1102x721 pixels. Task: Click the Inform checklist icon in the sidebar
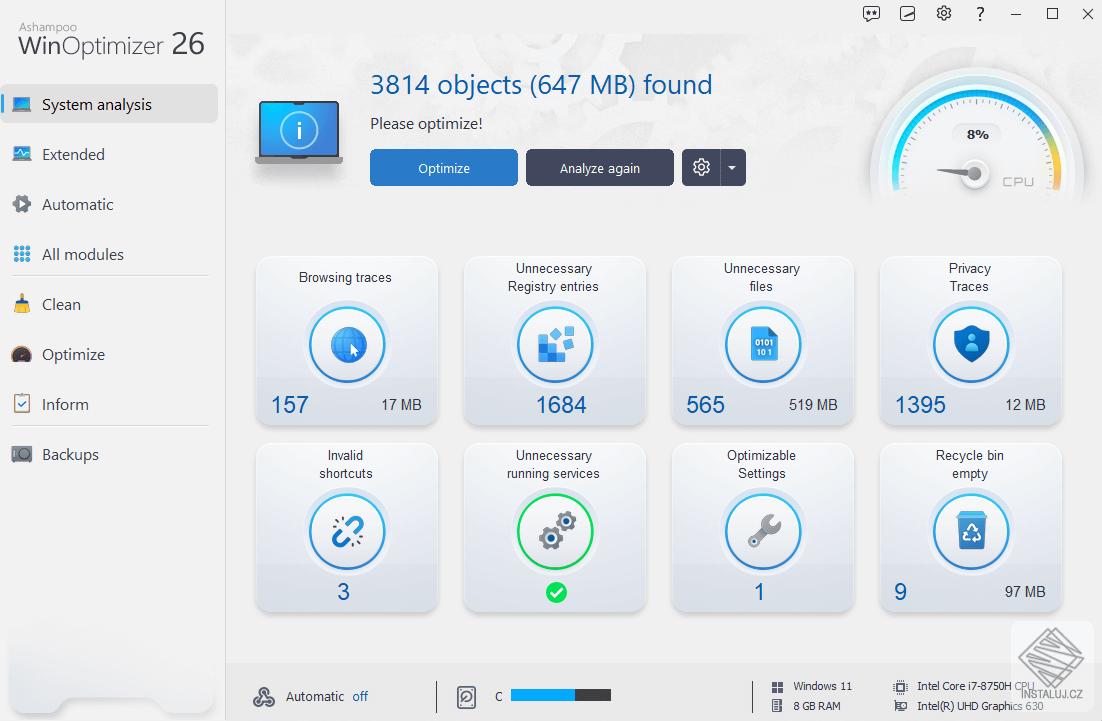click(x=22, y=403)
